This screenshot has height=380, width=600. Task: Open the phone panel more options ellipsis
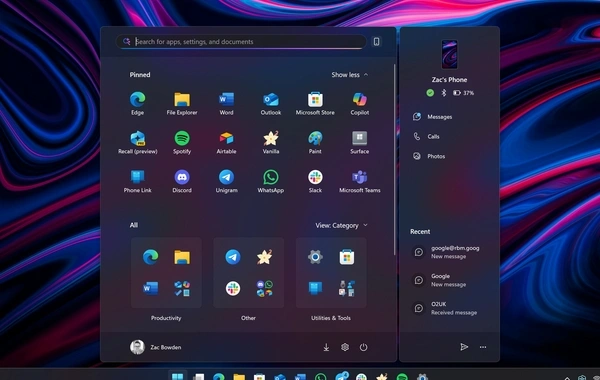coord(483,347)
